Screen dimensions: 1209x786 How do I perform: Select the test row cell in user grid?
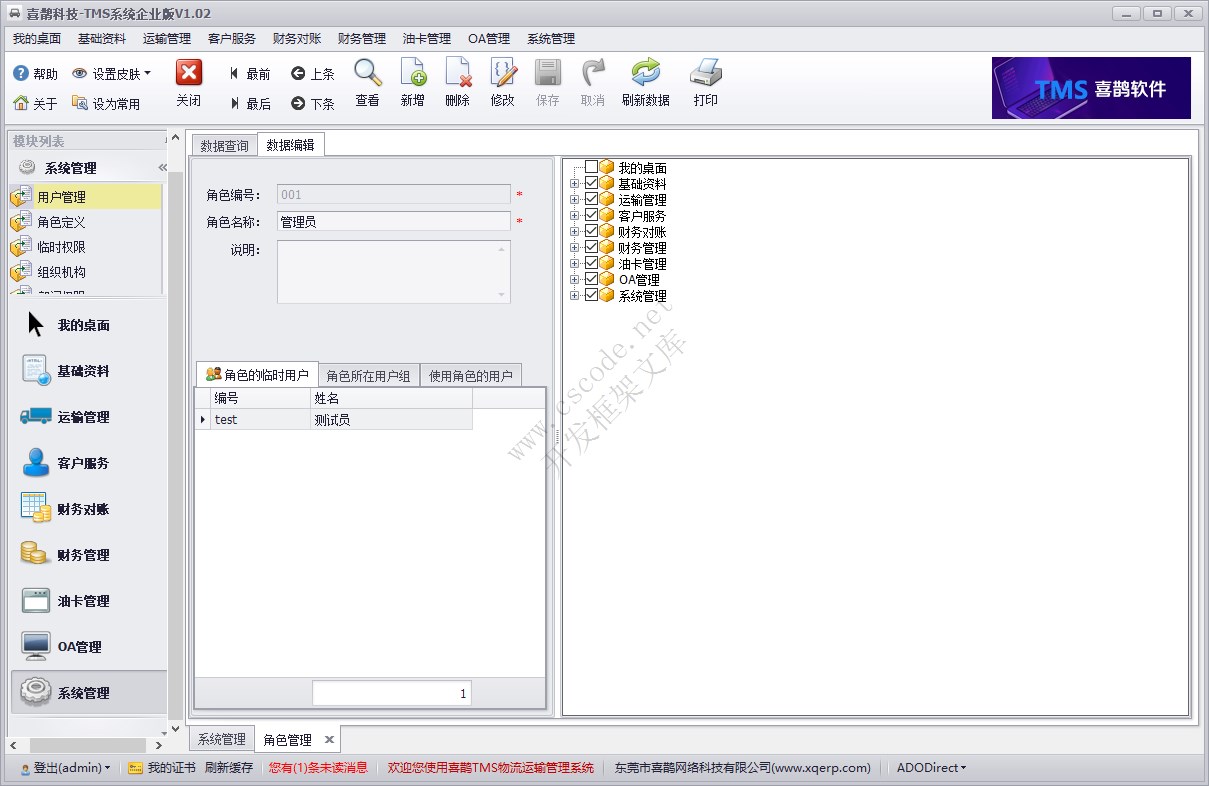click(x=261, y=420)
